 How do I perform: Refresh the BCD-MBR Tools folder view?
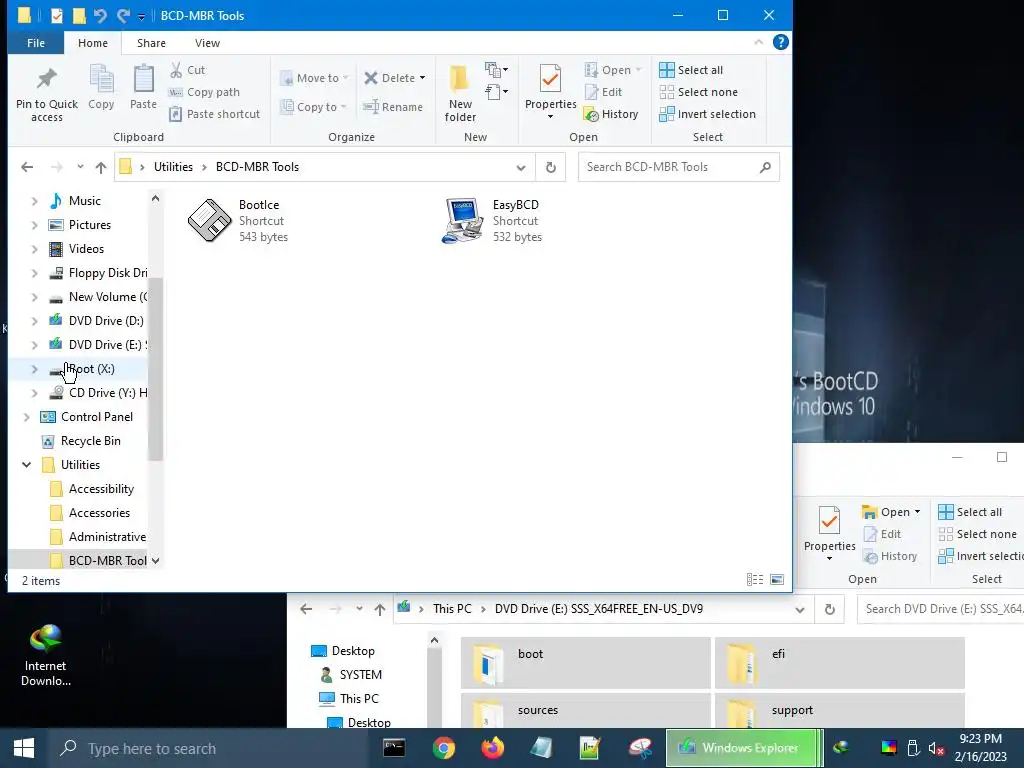pos(551,167)
